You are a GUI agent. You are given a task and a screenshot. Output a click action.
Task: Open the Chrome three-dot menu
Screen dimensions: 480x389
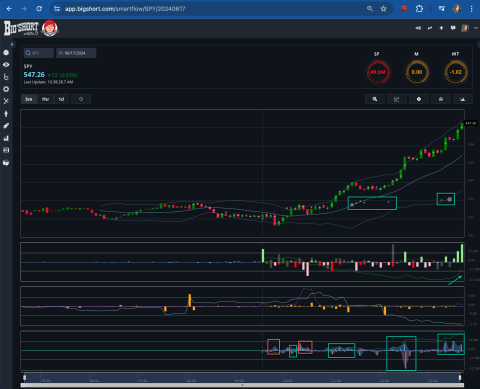pos(471,9)
